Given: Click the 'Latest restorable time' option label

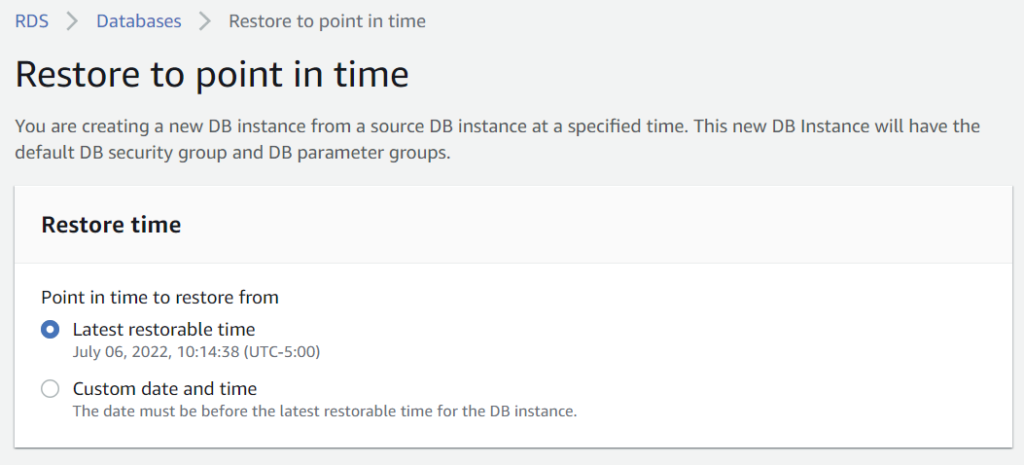Looking at the screenshot, I should (x=164, y=329).
